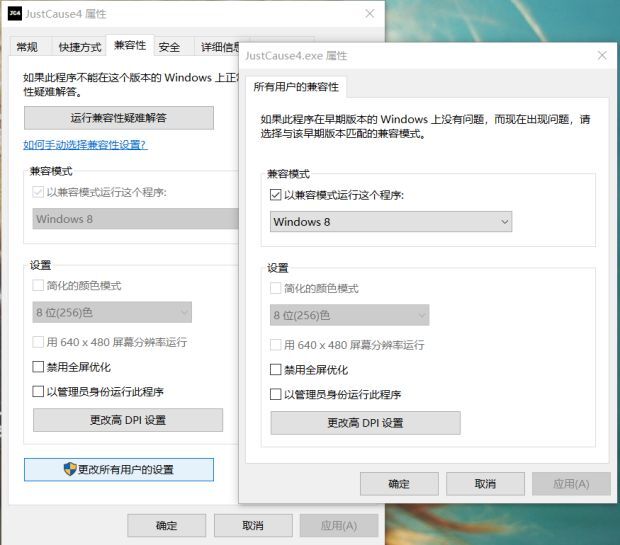The width and height of the screenshot is (620, 545).
Task: Enable 以管理员身份运行此程序 in back properties window
Action: point(38,392)
